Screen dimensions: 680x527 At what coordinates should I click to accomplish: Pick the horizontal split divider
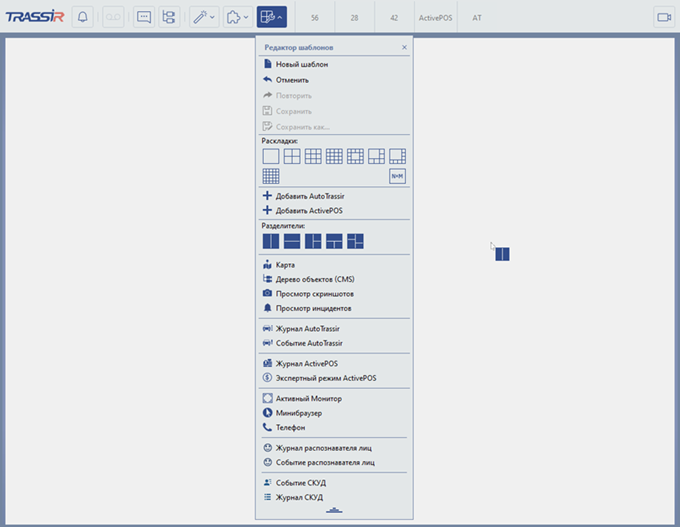coord(292,241)
